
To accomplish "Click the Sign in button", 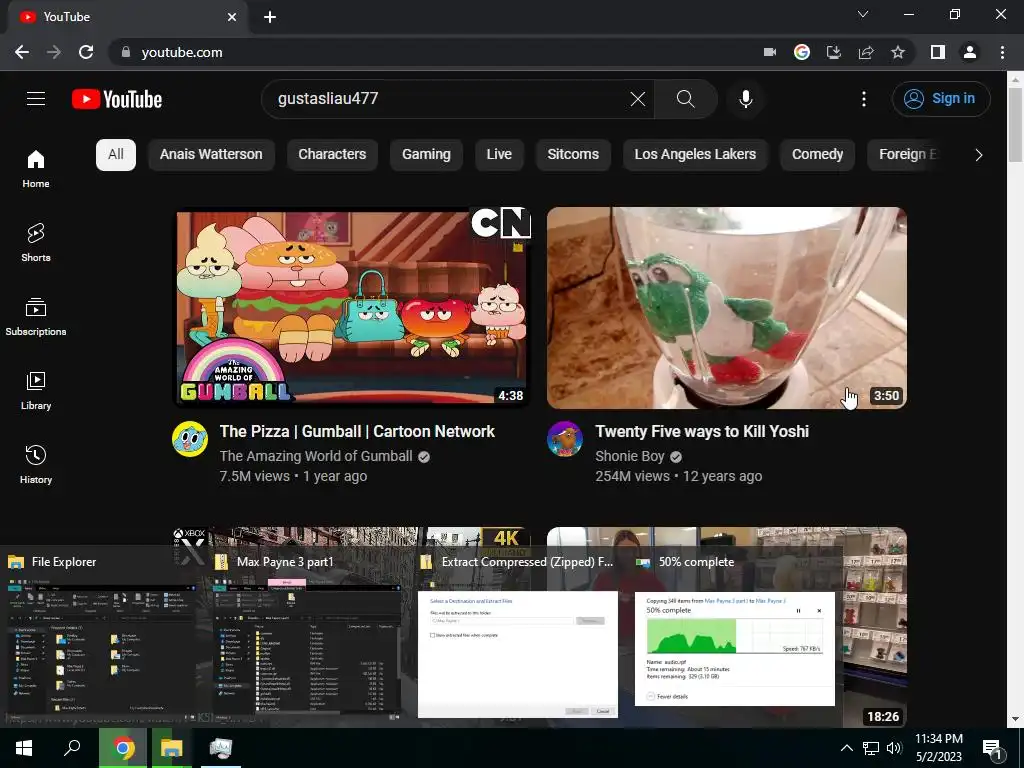I will pos(941,99).
